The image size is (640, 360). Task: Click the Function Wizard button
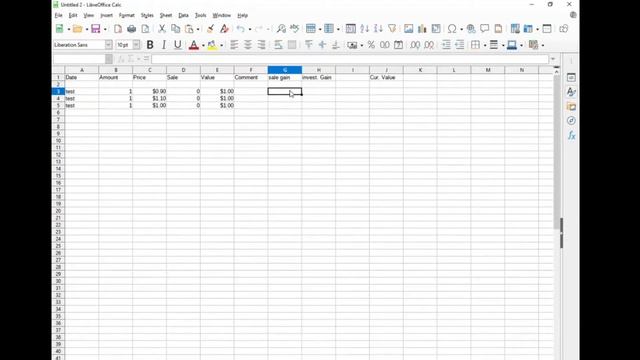point(121,59)
